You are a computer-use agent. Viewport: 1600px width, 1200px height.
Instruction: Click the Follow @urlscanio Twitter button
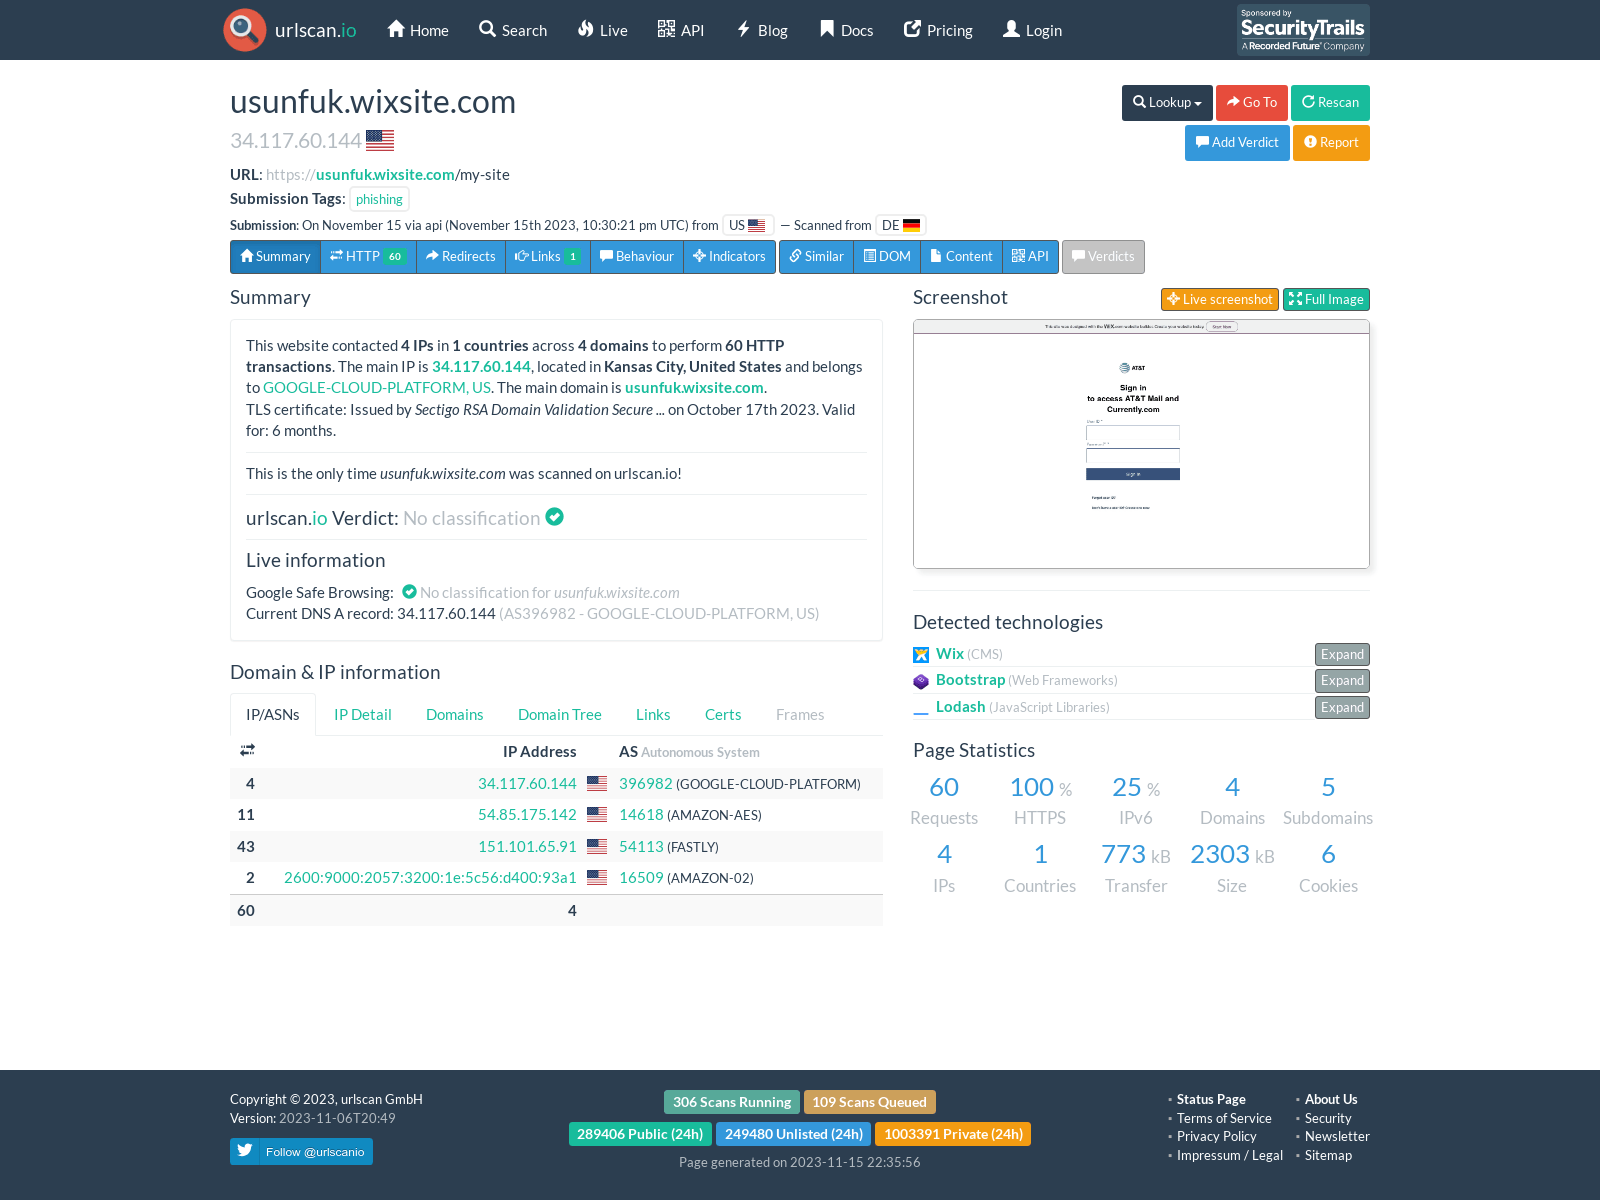click(301, 1152)
